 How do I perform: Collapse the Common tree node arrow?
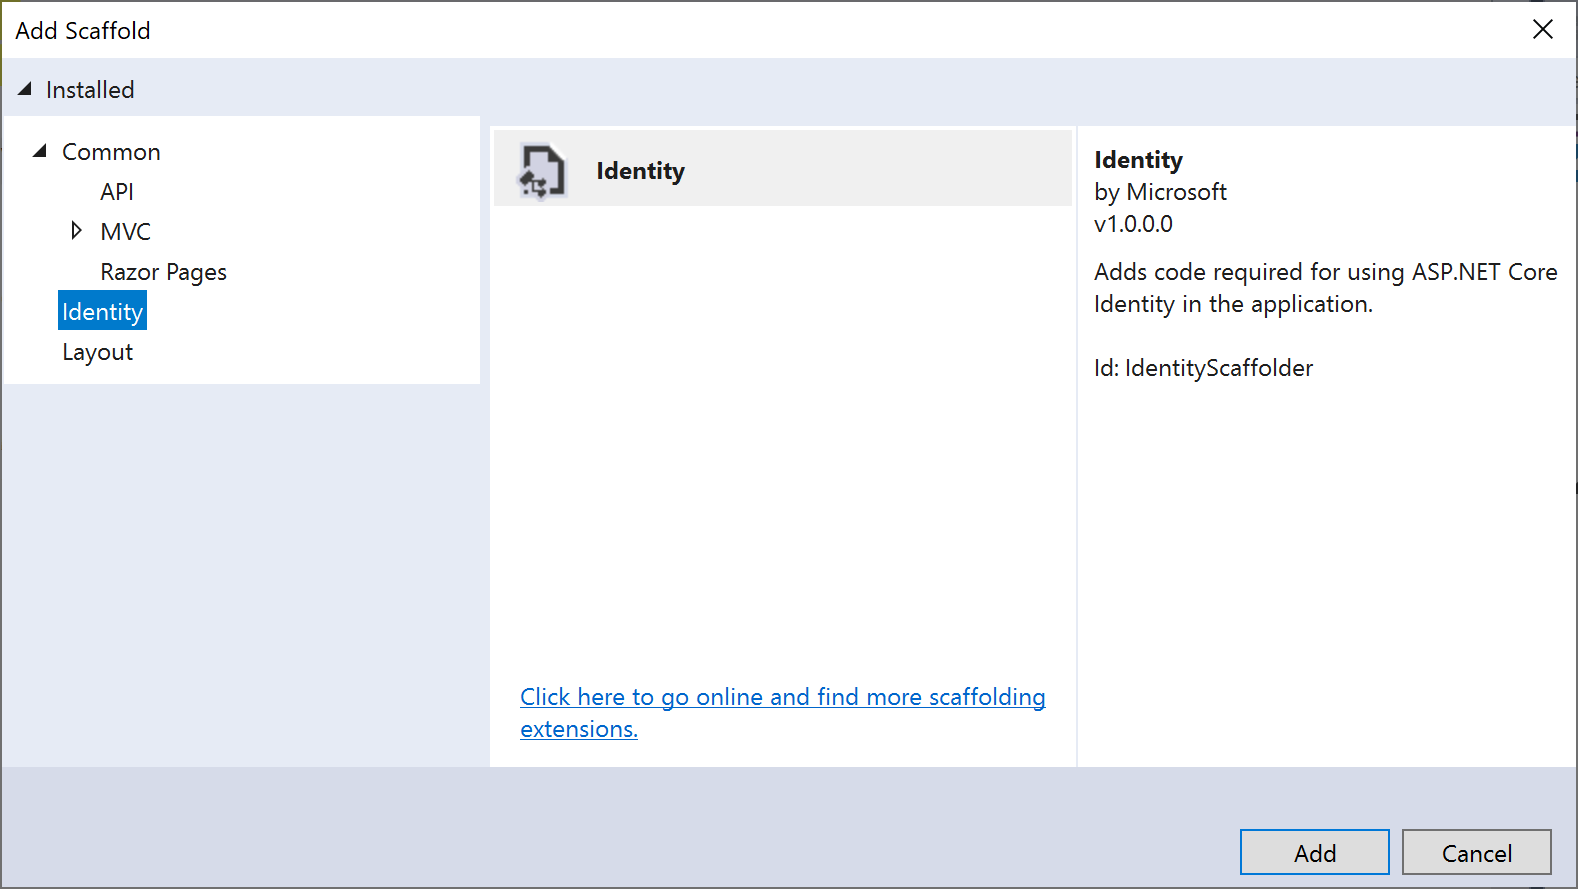point(40,151)
